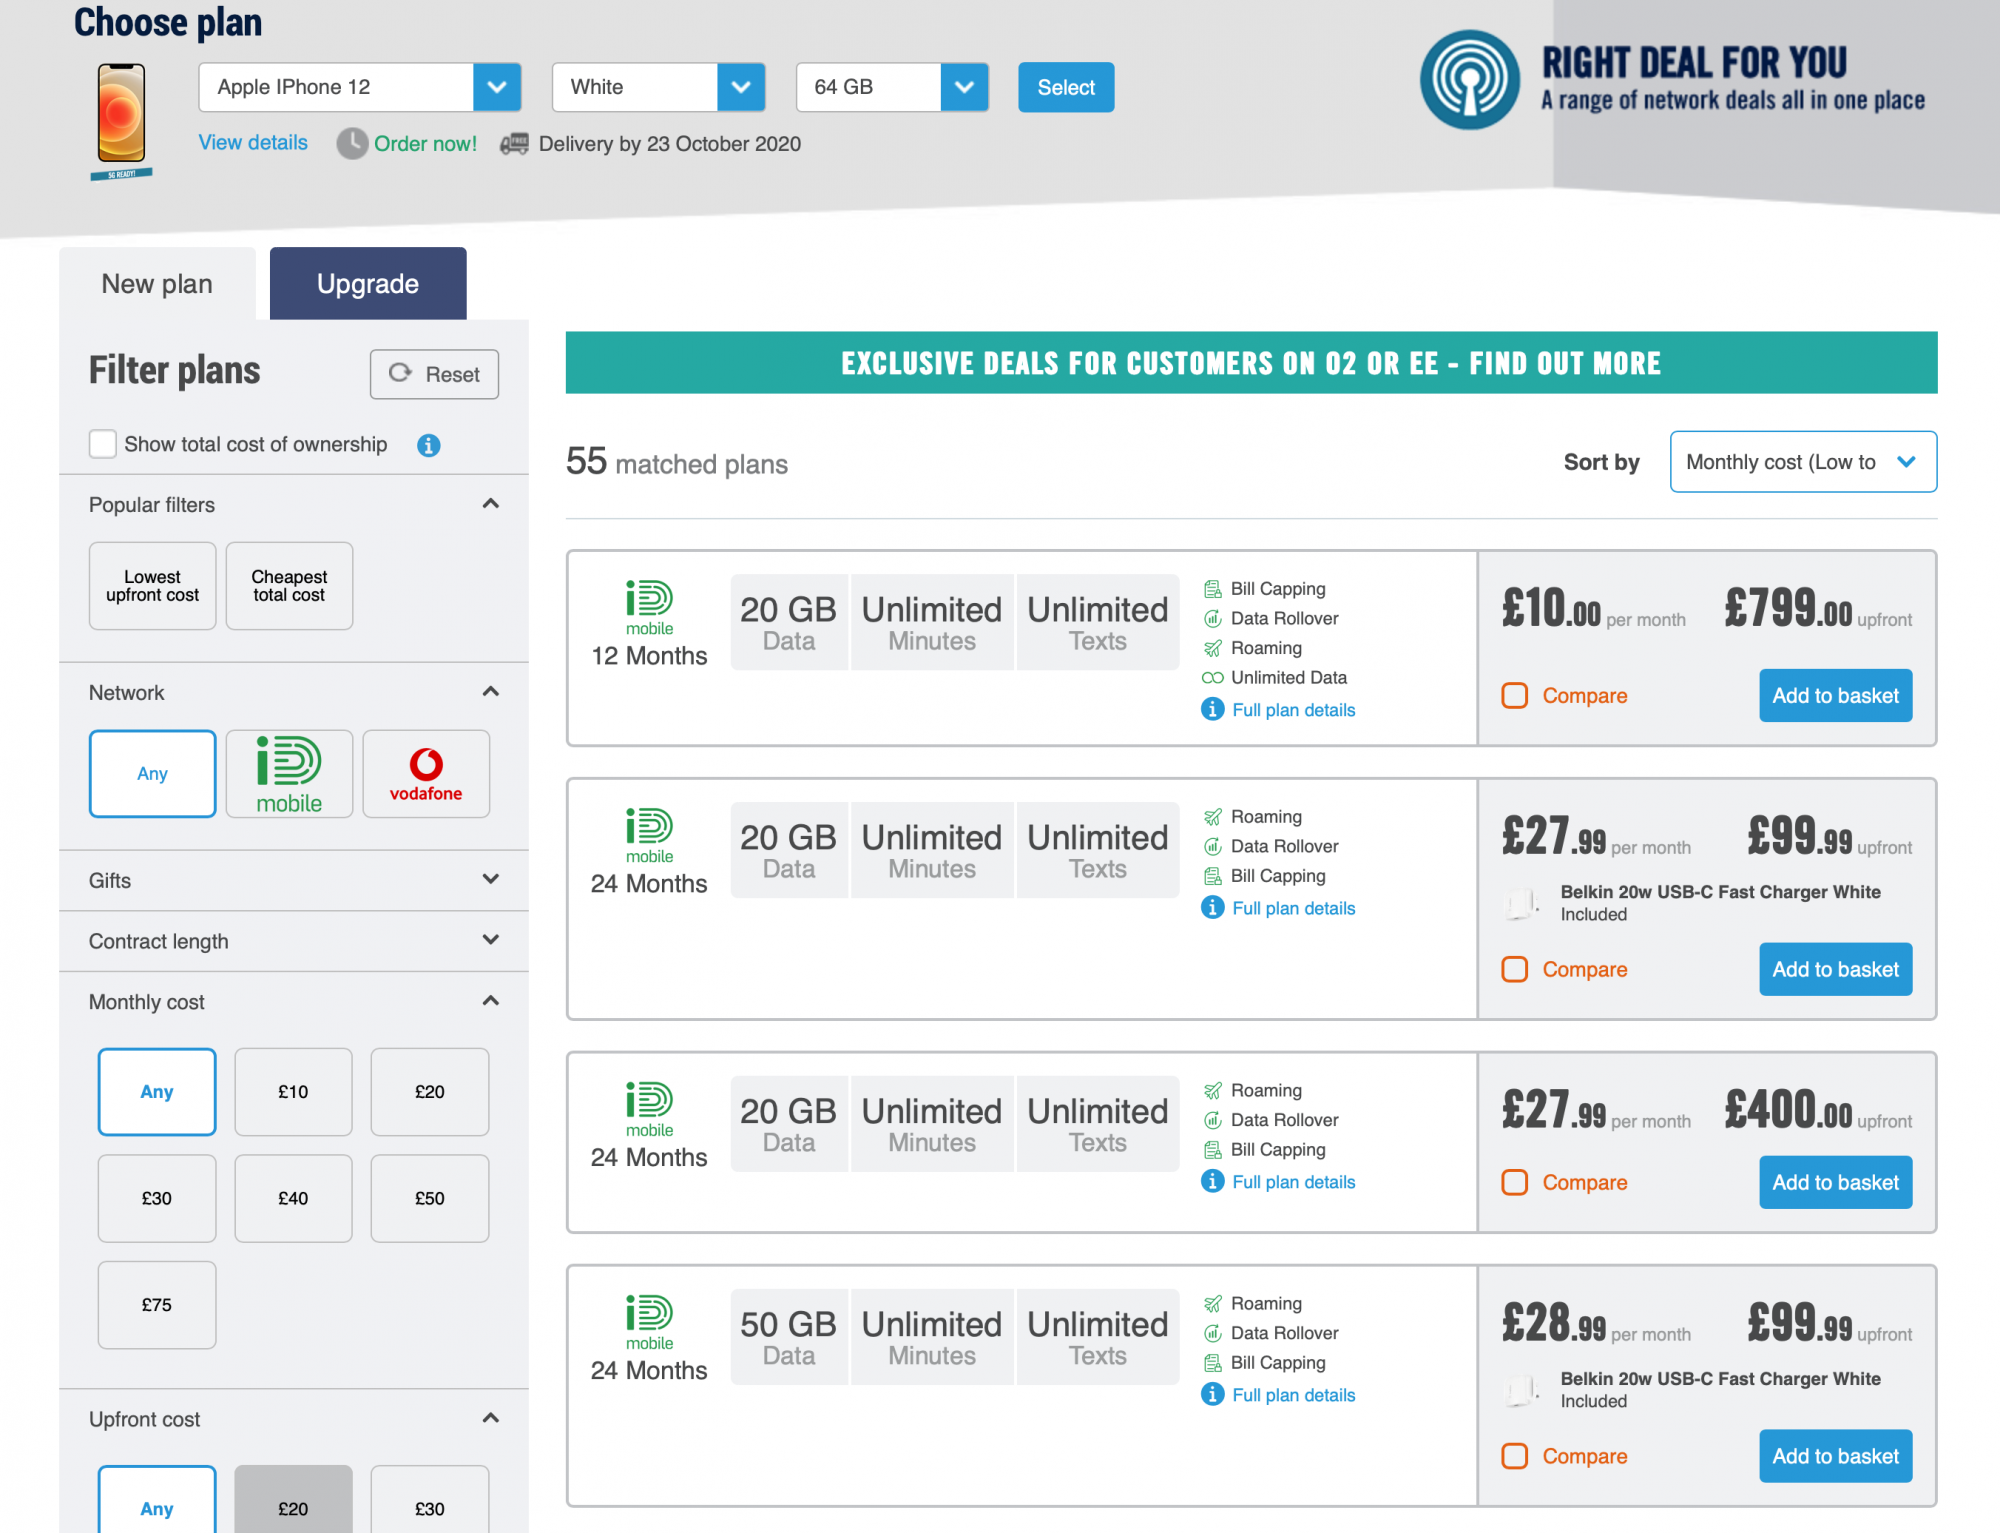Open the View details link
The image size is (2000, 1533).
pos(253,143)
